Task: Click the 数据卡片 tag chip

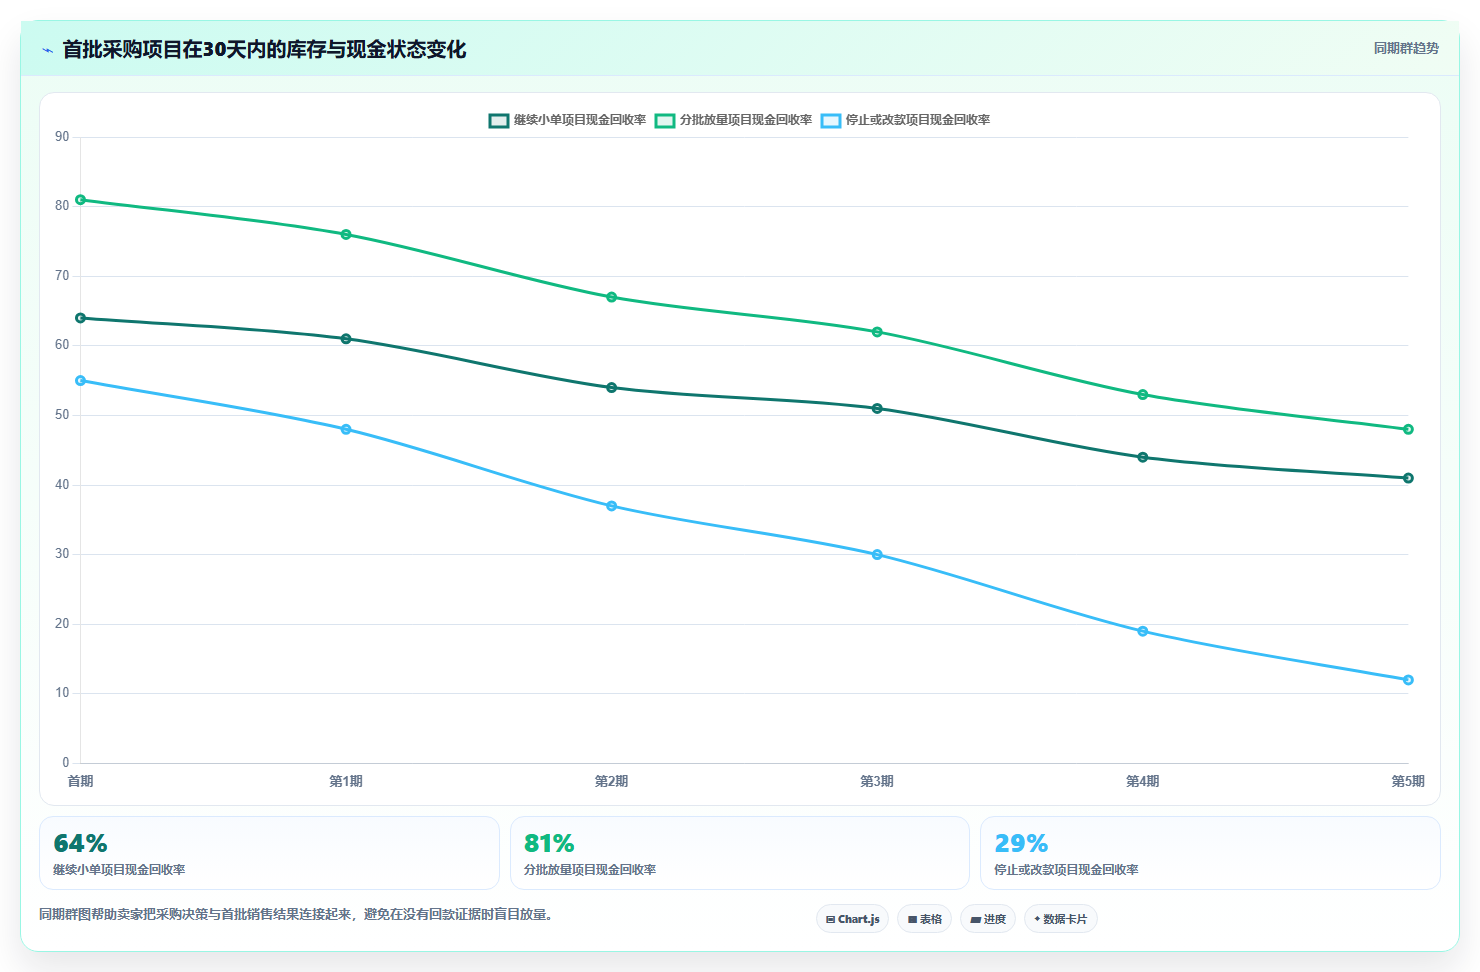Action: [1060, 919]
